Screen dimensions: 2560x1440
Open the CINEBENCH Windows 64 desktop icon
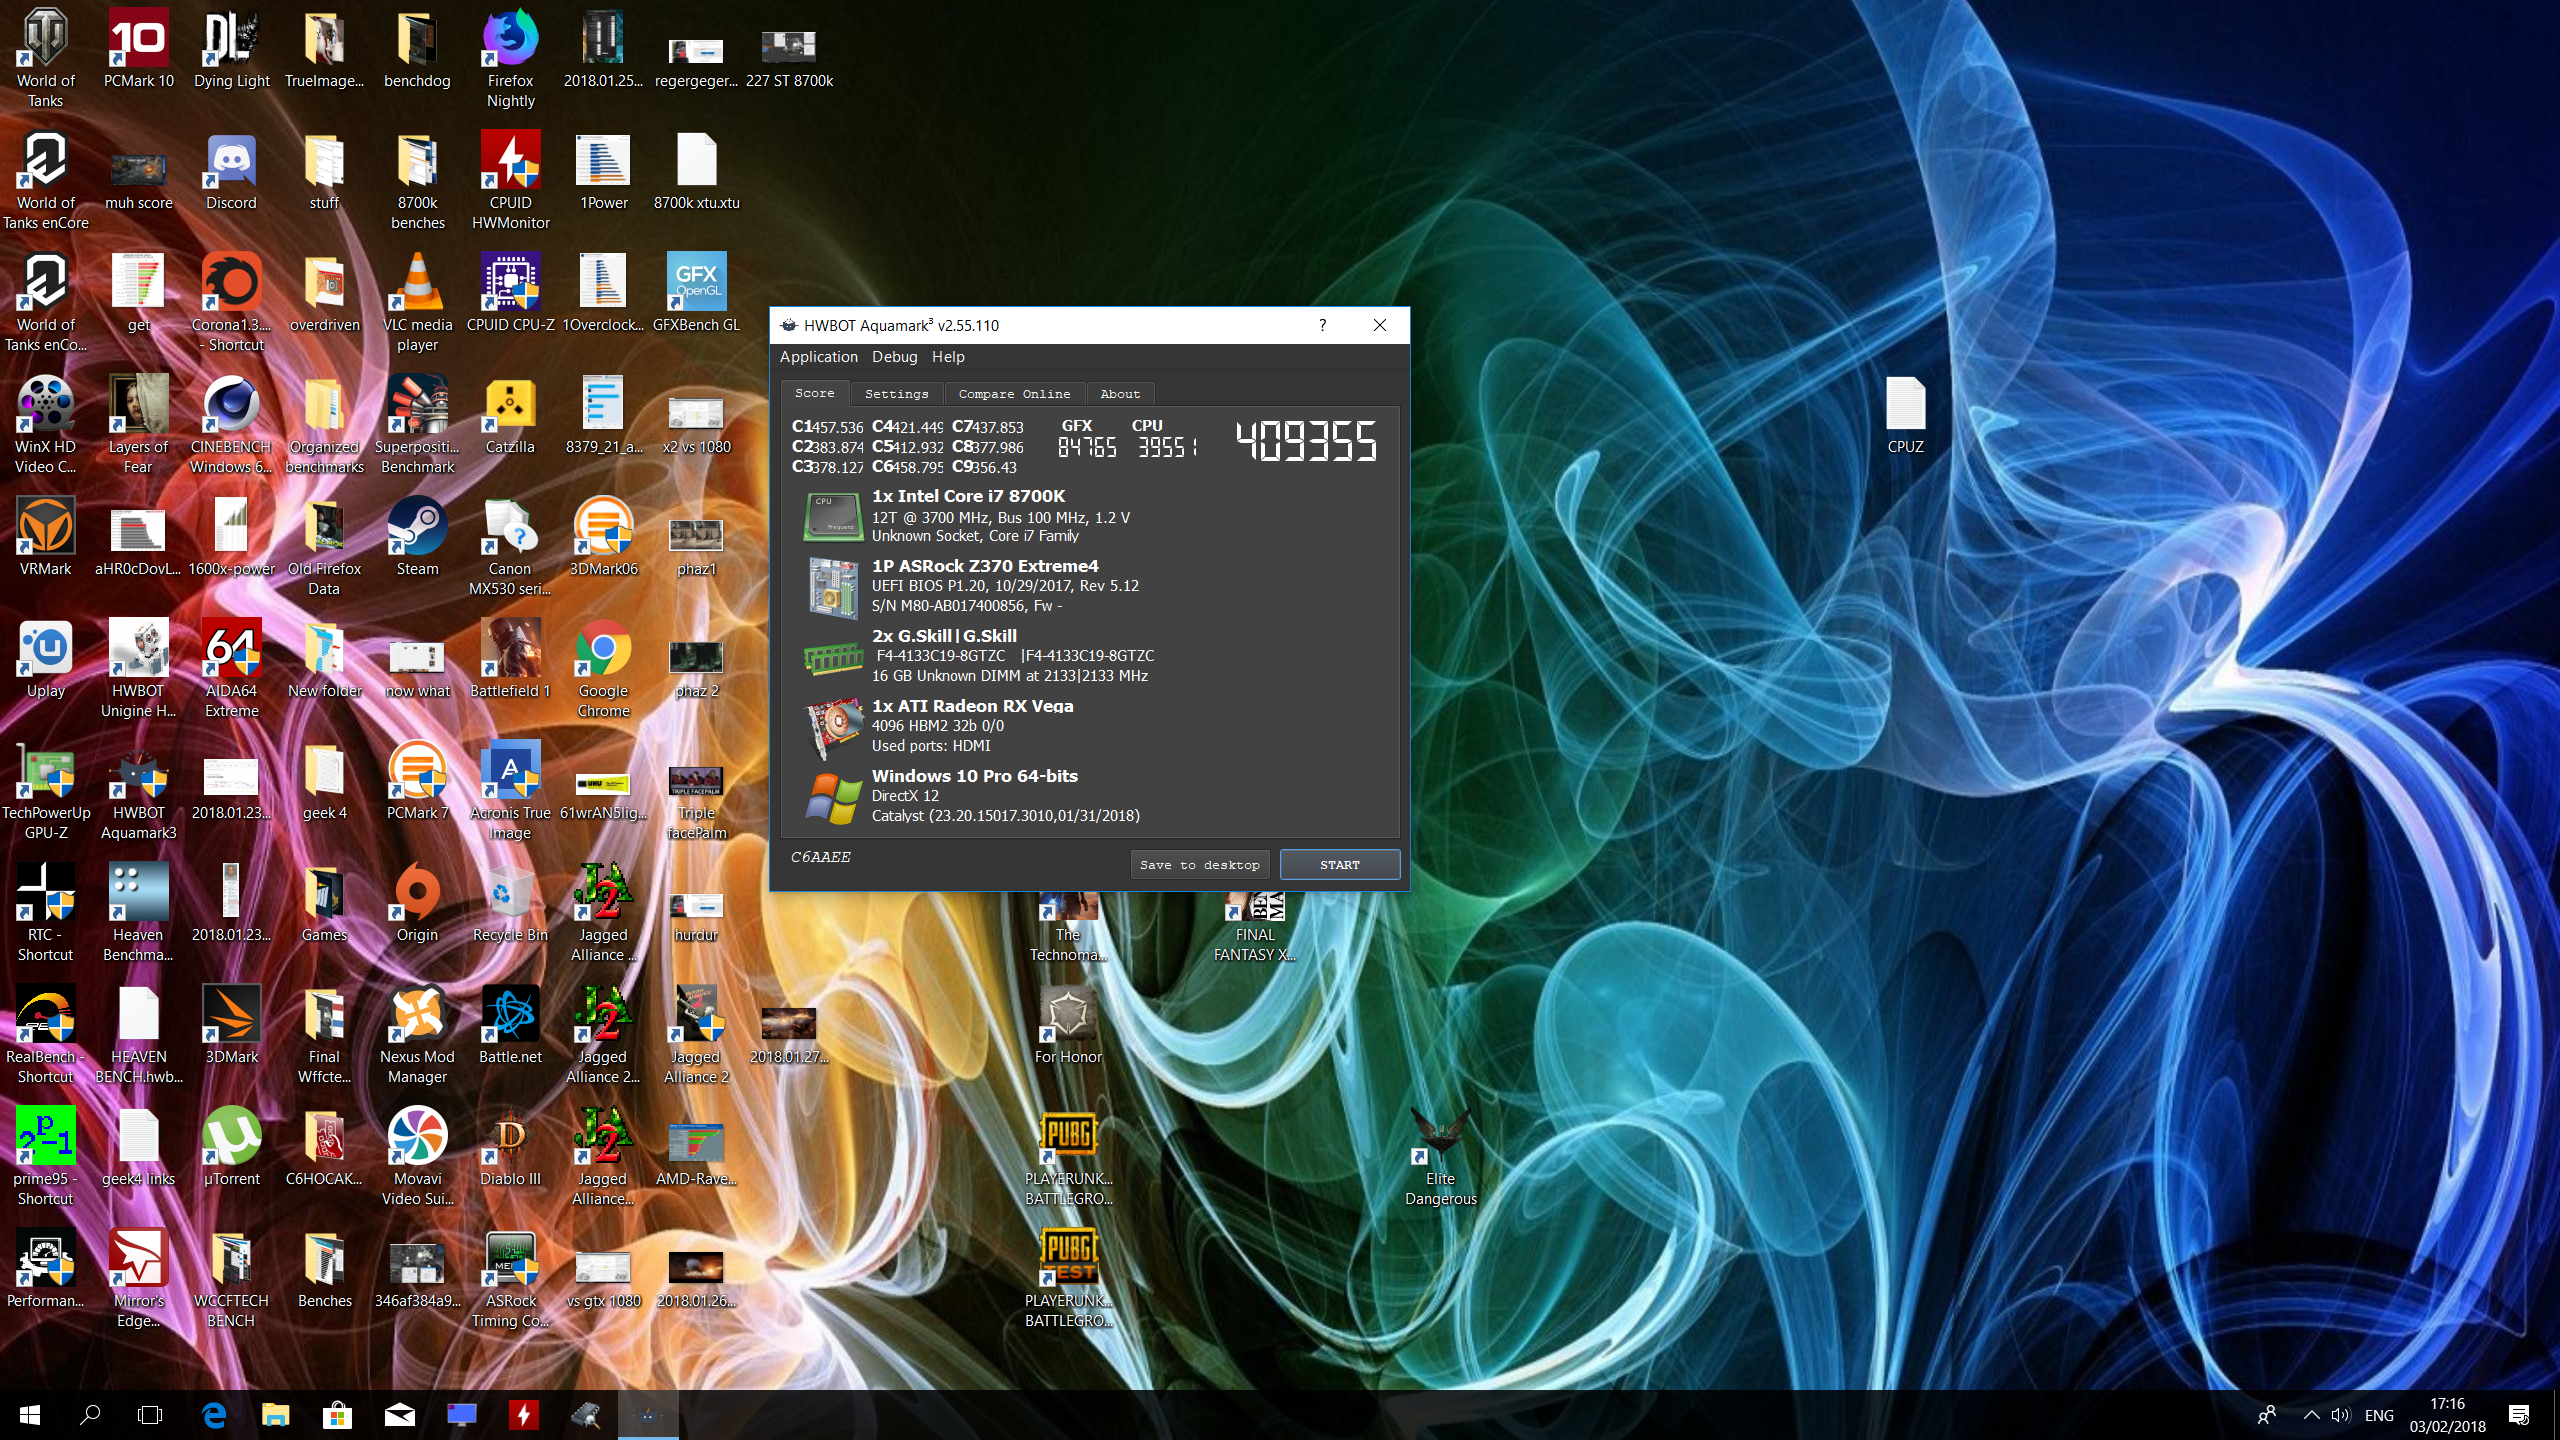point(231,426)
